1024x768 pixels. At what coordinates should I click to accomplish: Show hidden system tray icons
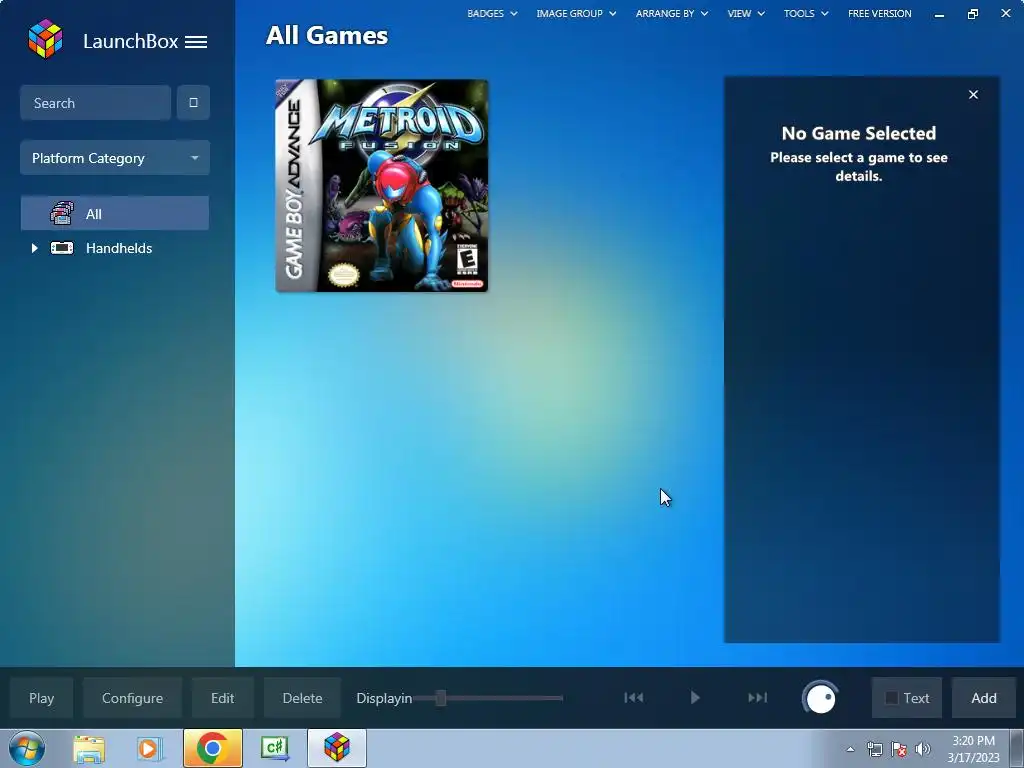click(850, 749)
